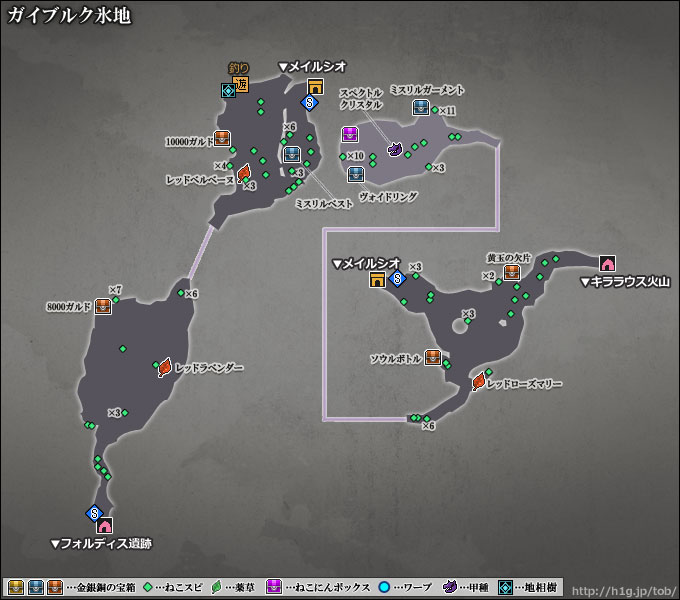The width and height of the screenshot is (680, 600).
Task: Click the ワープ legend text
Action: (x=418, y=588)
